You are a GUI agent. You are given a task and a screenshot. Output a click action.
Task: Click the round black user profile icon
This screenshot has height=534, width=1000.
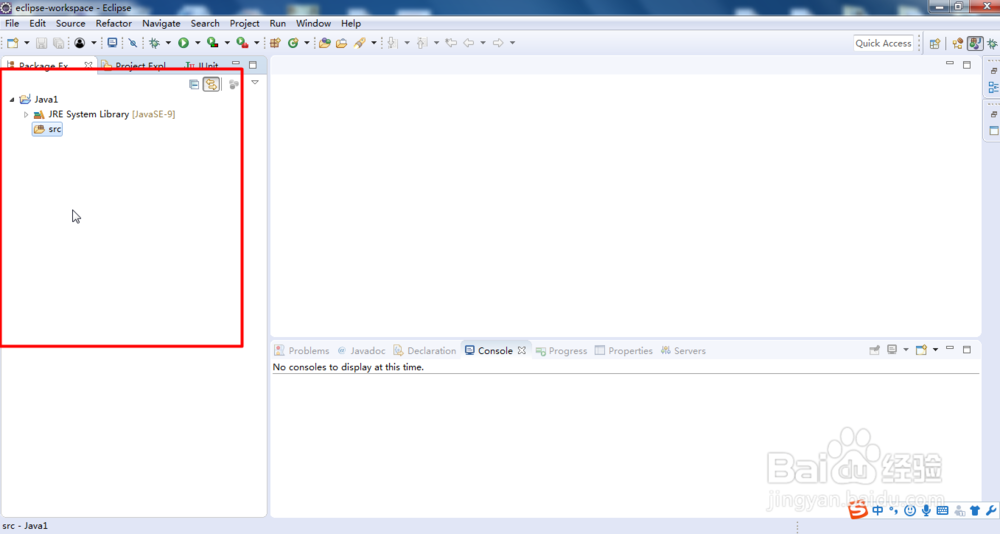point(79,43)
